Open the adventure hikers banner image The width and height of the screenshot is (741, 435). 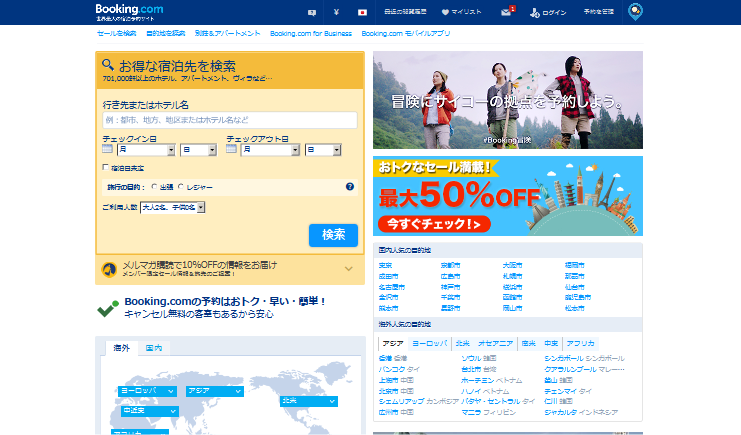[508, 100]
